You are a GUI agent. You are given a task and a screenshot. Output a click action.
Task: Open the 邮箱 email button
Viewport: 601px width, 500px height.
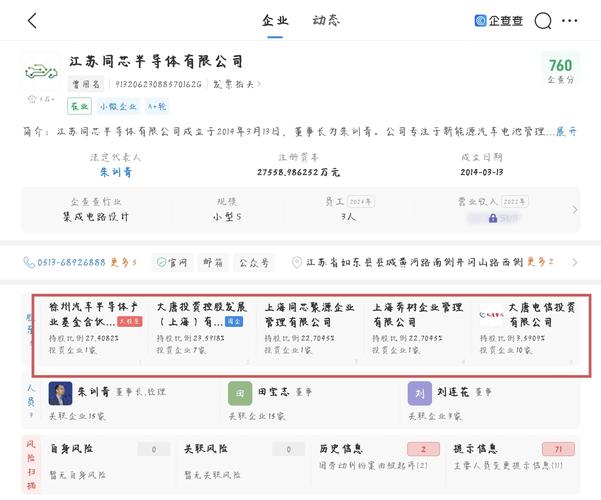(x=213, y=263)
